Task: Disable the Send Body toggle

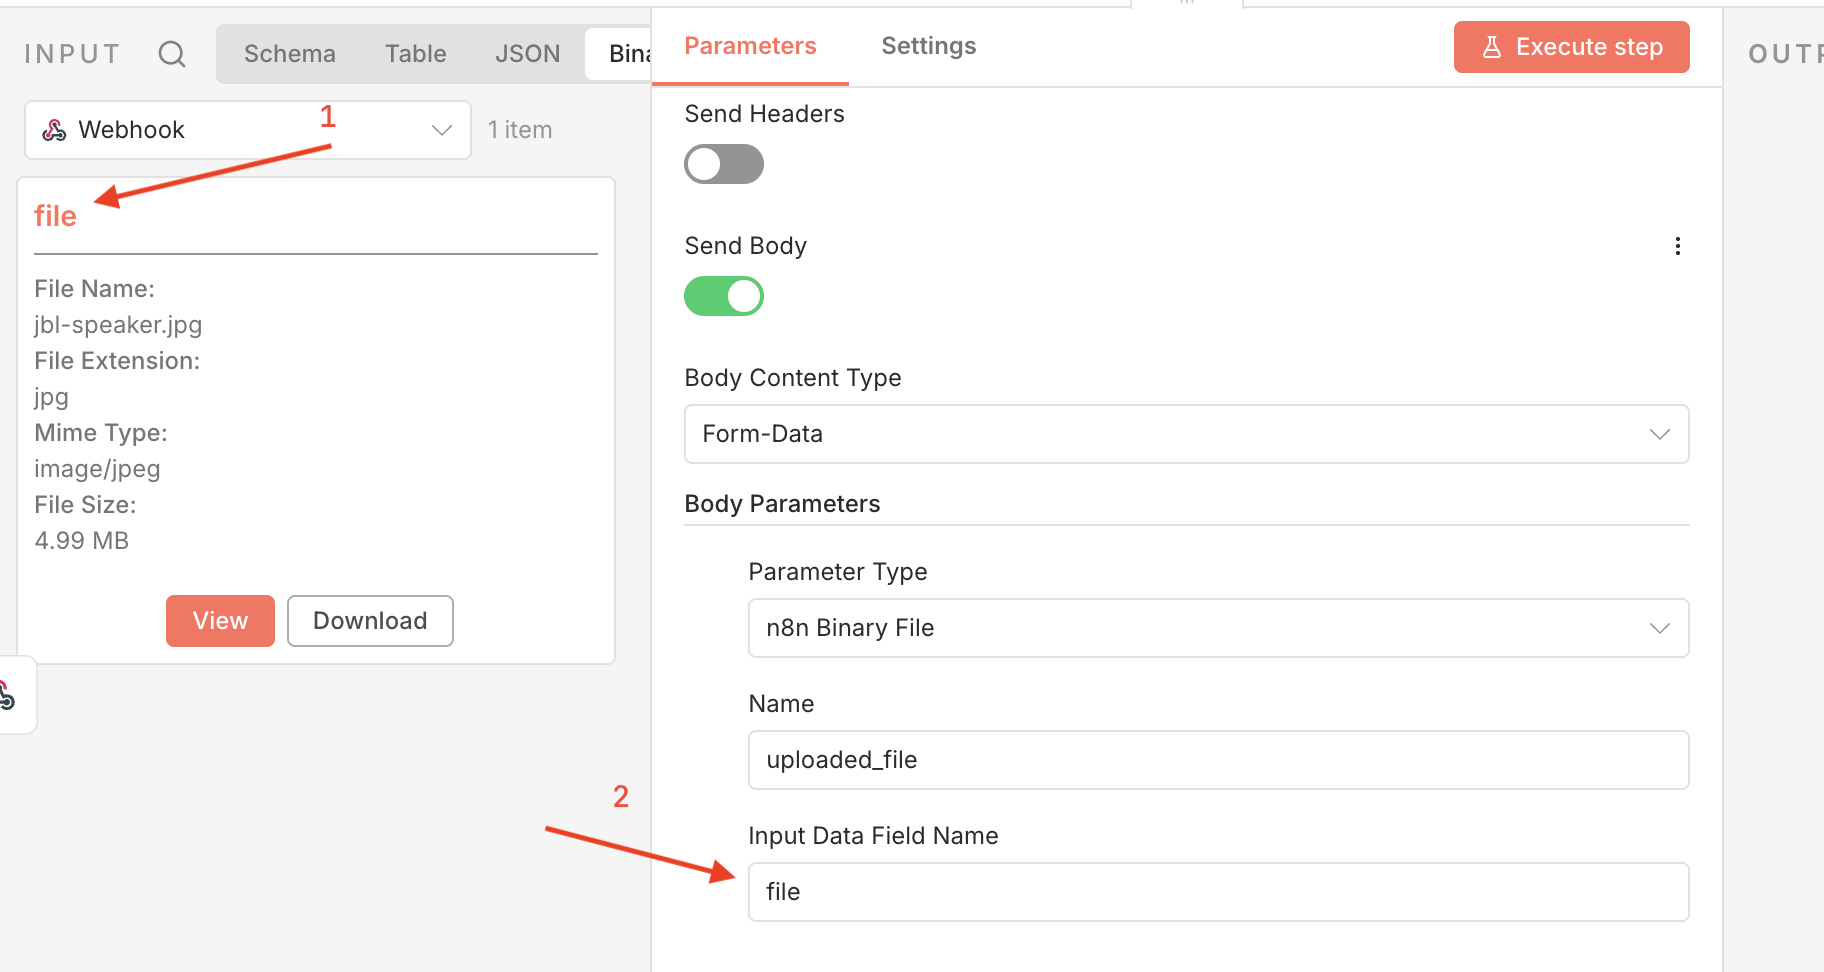Action: (x=724, y=296)
